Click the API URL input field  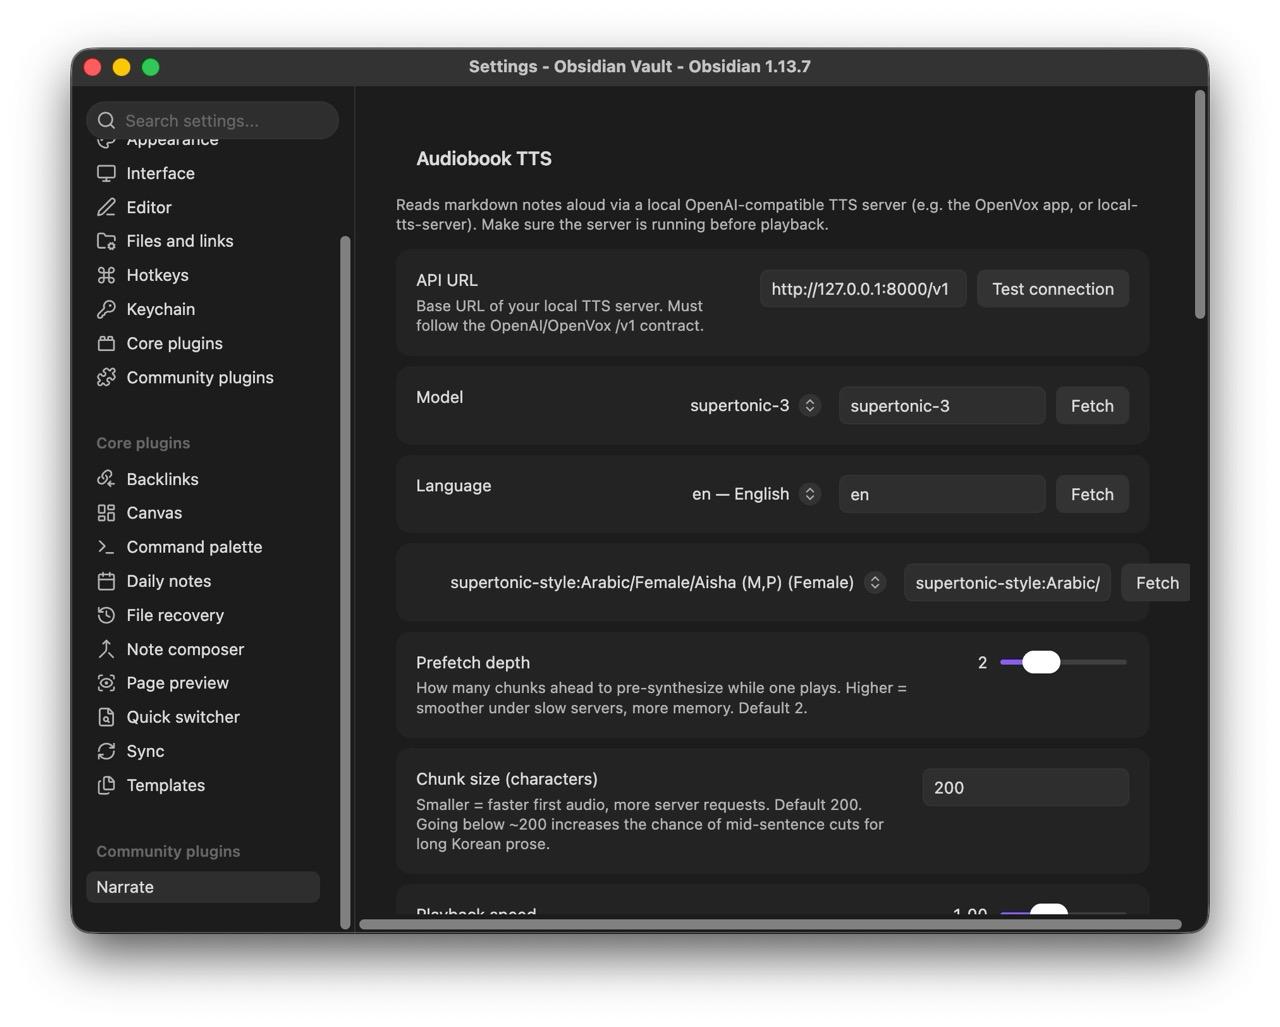tap(863, 289)
